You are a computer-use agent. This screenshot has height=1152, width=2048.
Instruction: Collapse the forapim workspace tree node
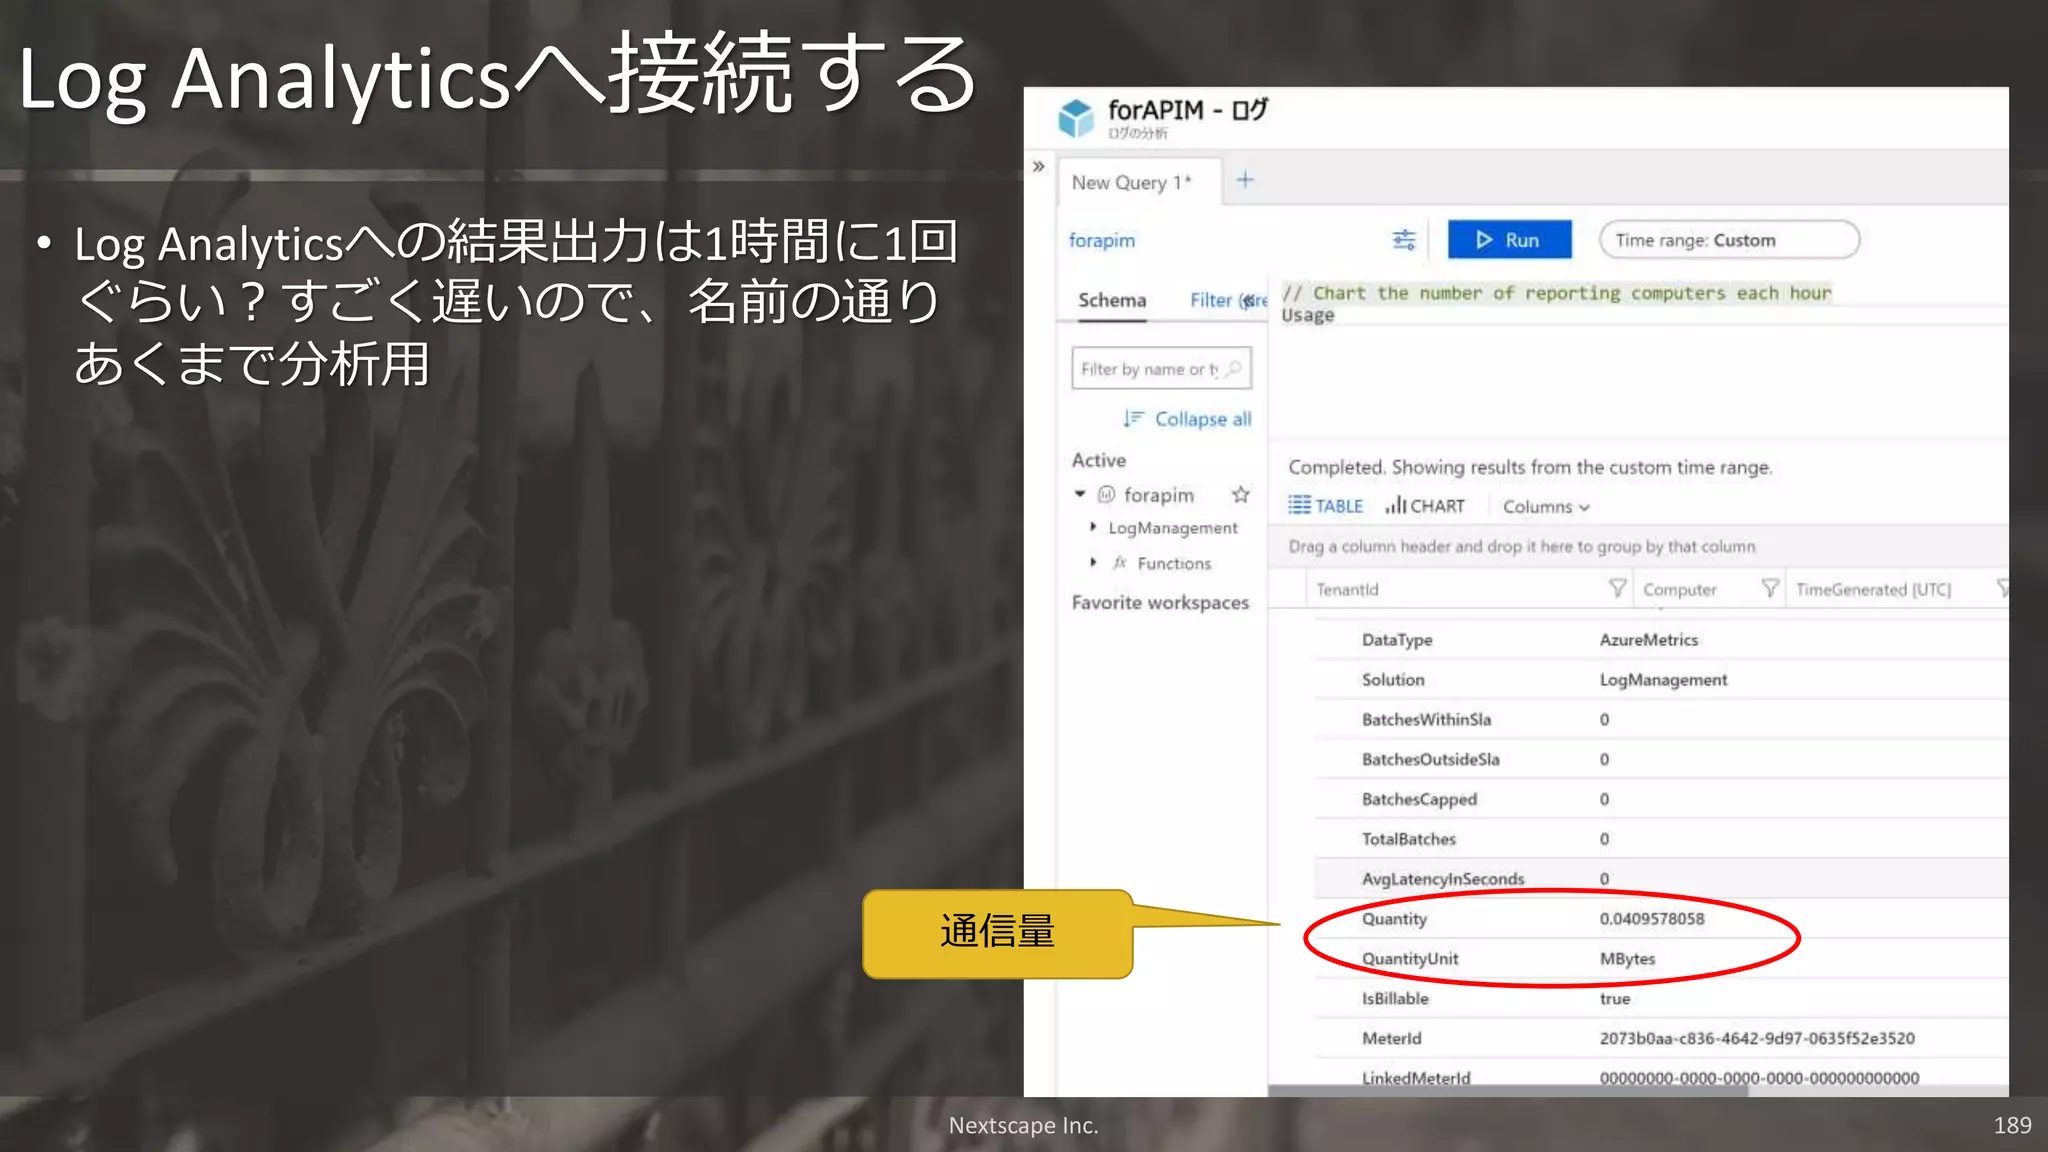[x=1080, y=494]
